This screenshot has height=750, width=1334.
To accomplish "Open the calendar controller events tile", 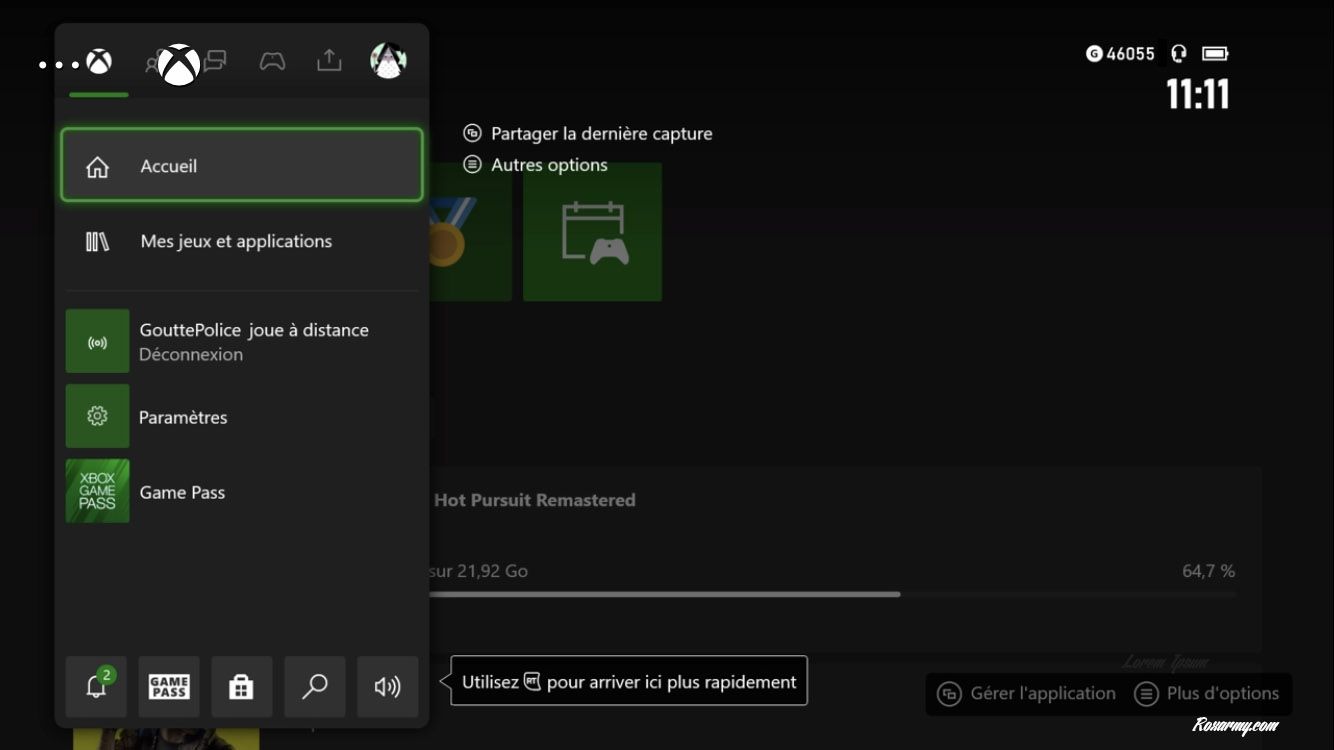I will click(x=592, y=232).
